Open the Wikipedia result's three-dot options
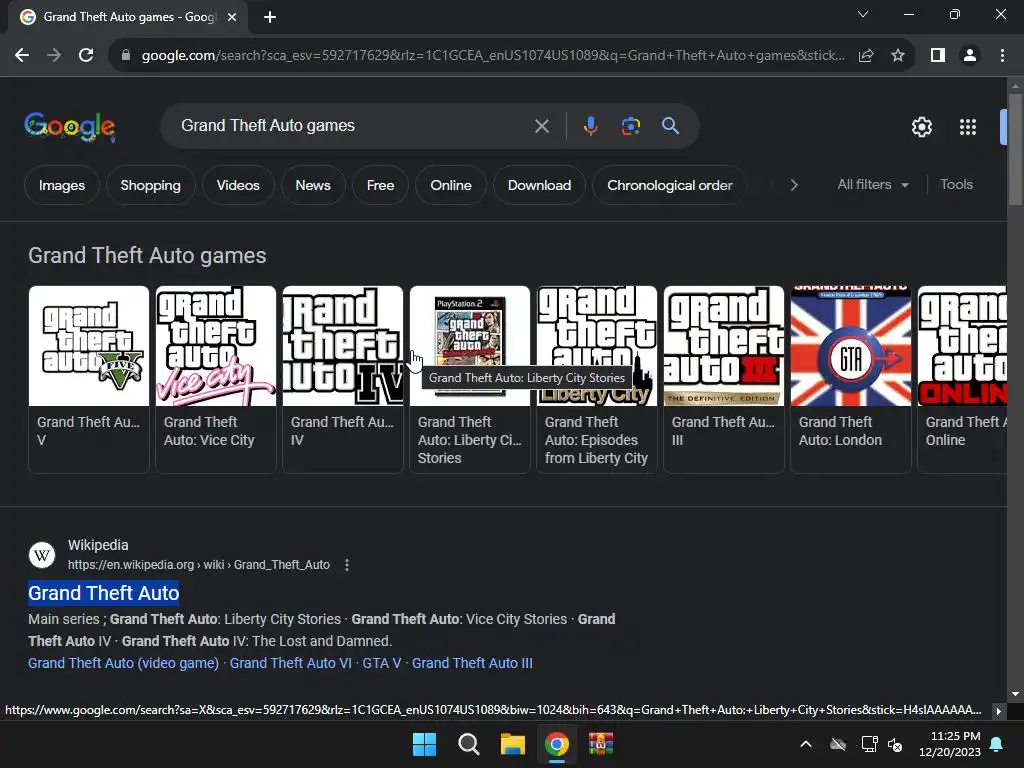1024x768 pixels. [347, 565]
